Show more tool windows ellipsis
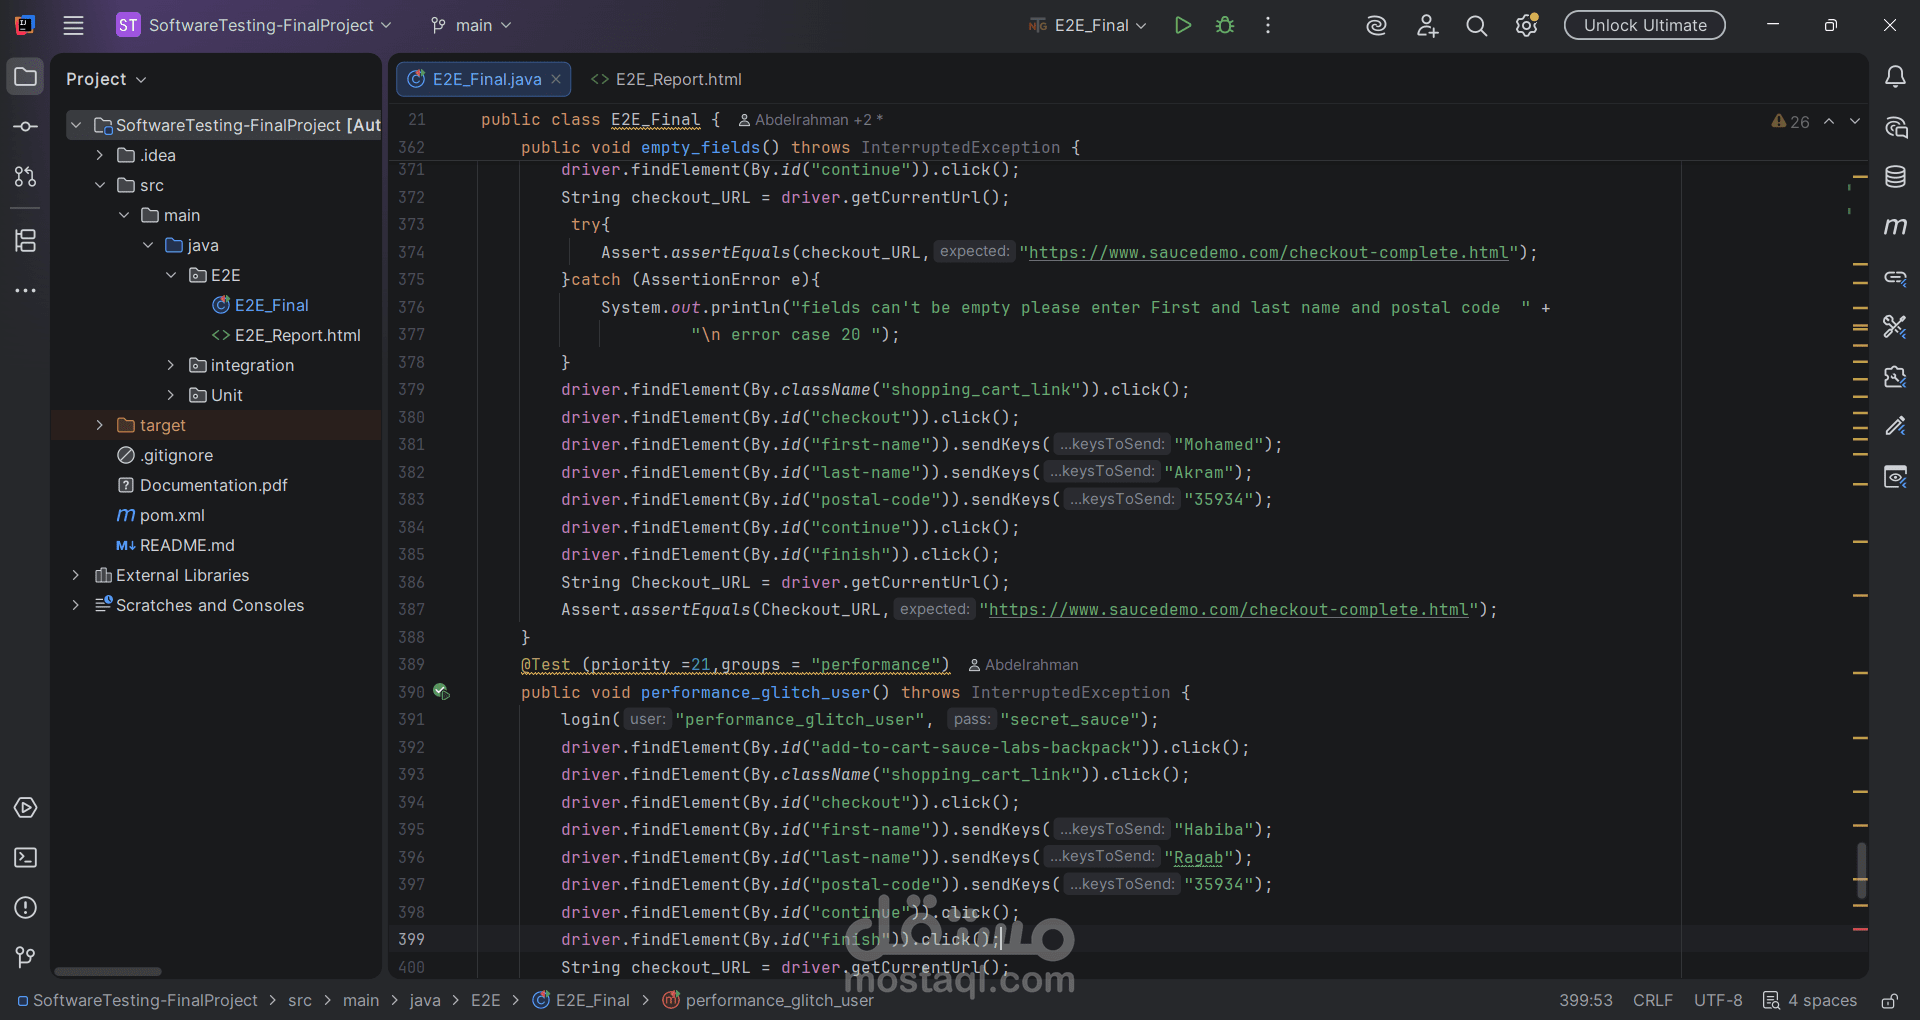Image resolution: width=1920 pixels, height=1020 pixels. click(x=25, y=291)
